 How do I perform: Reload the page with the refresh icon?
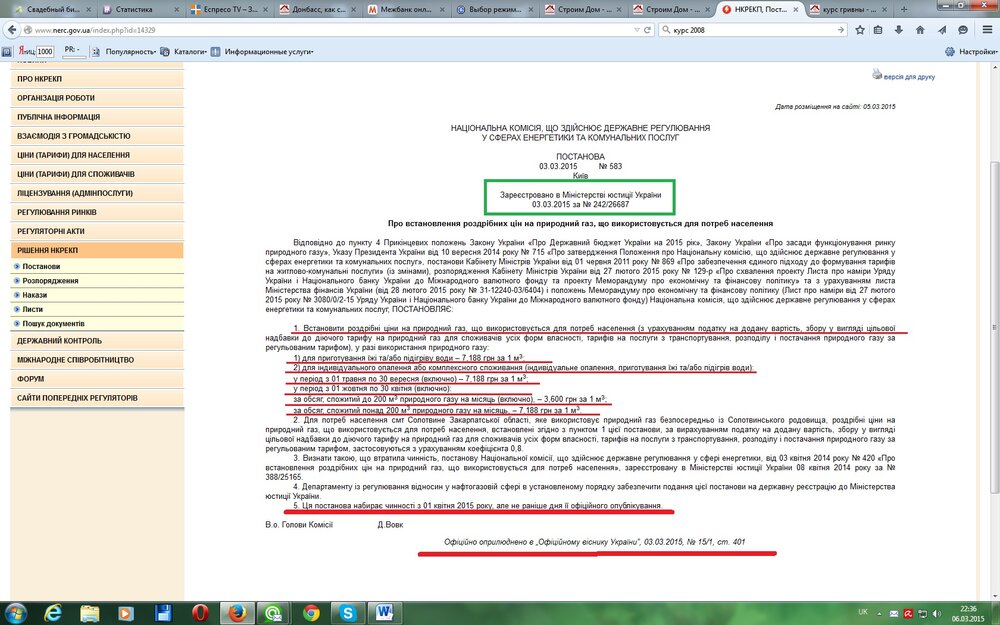click(x=647, y=30)
